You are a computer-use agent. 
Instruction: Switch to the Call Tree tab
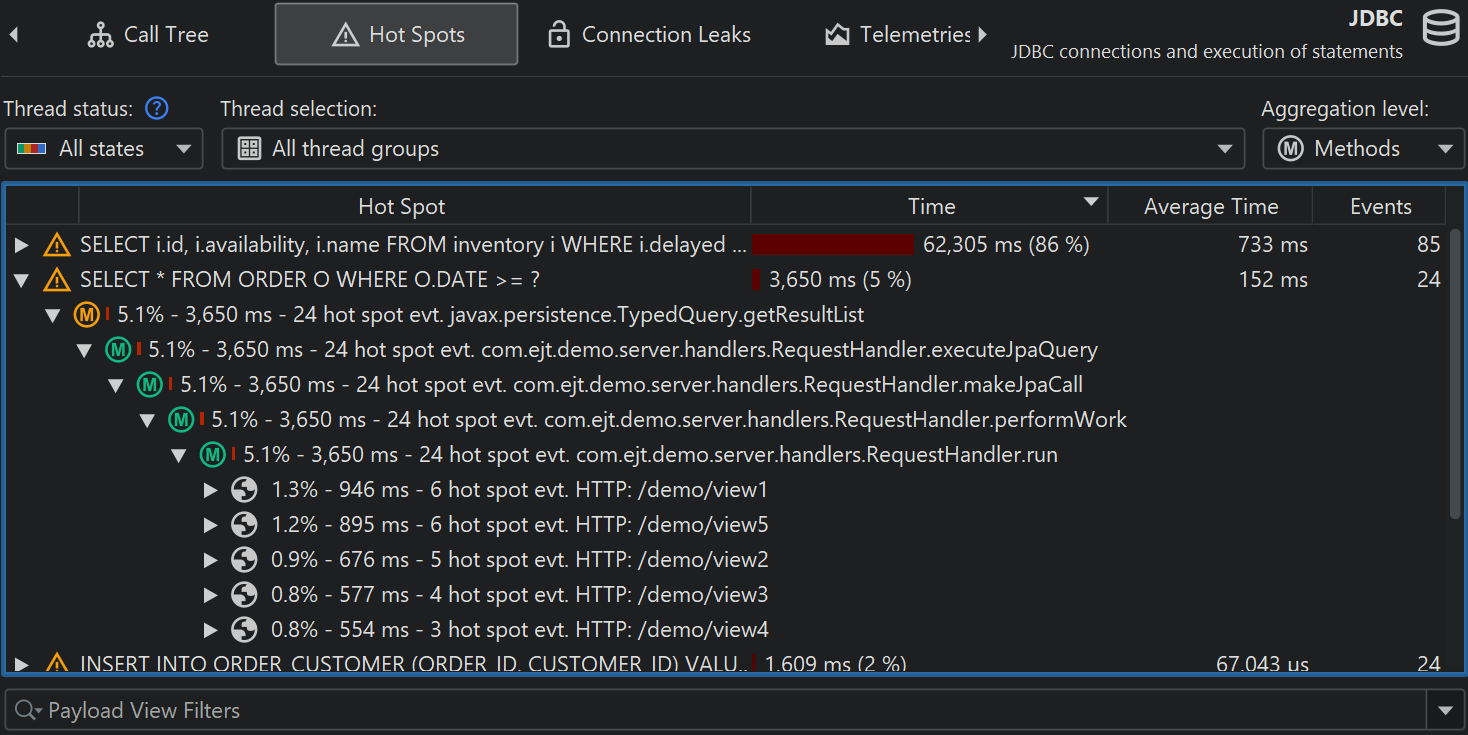pyautogui.click(x=148, y=35)
